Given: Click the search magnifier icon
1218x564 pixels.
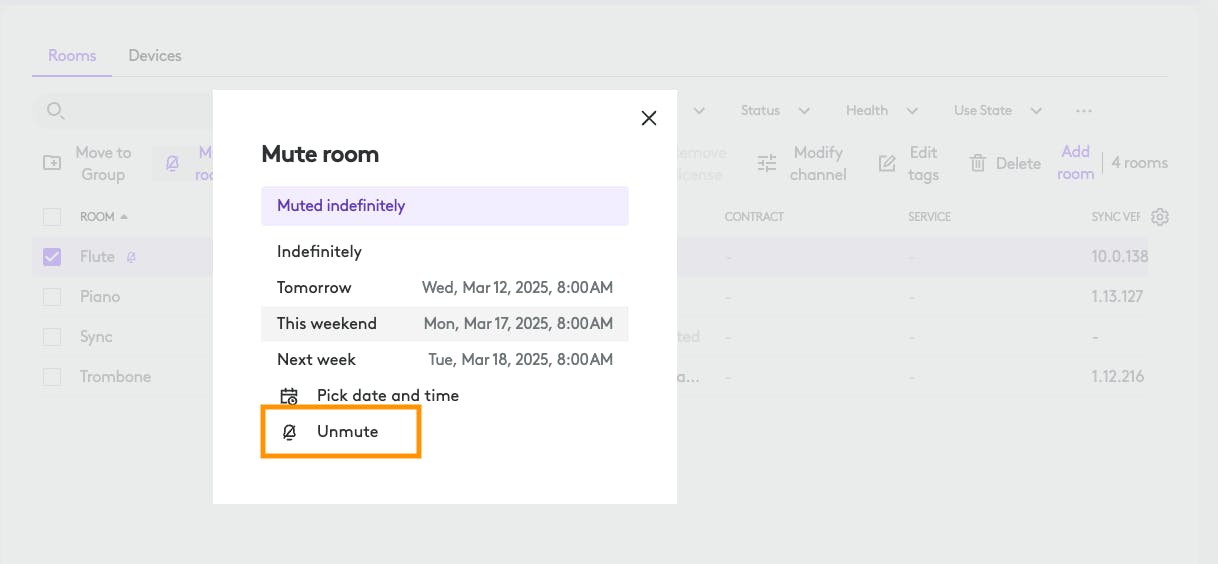Looking at the screenshot, I should coord(56,111).
